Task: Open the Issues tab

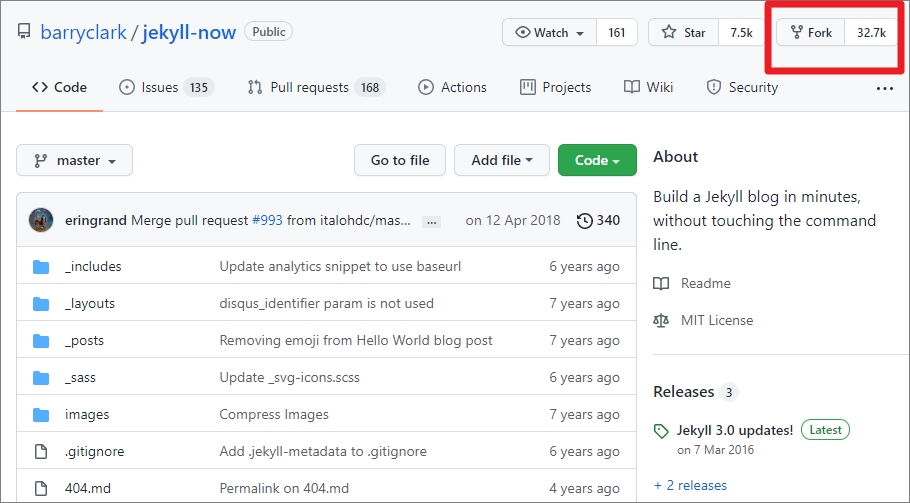Action: pos(167,88)
